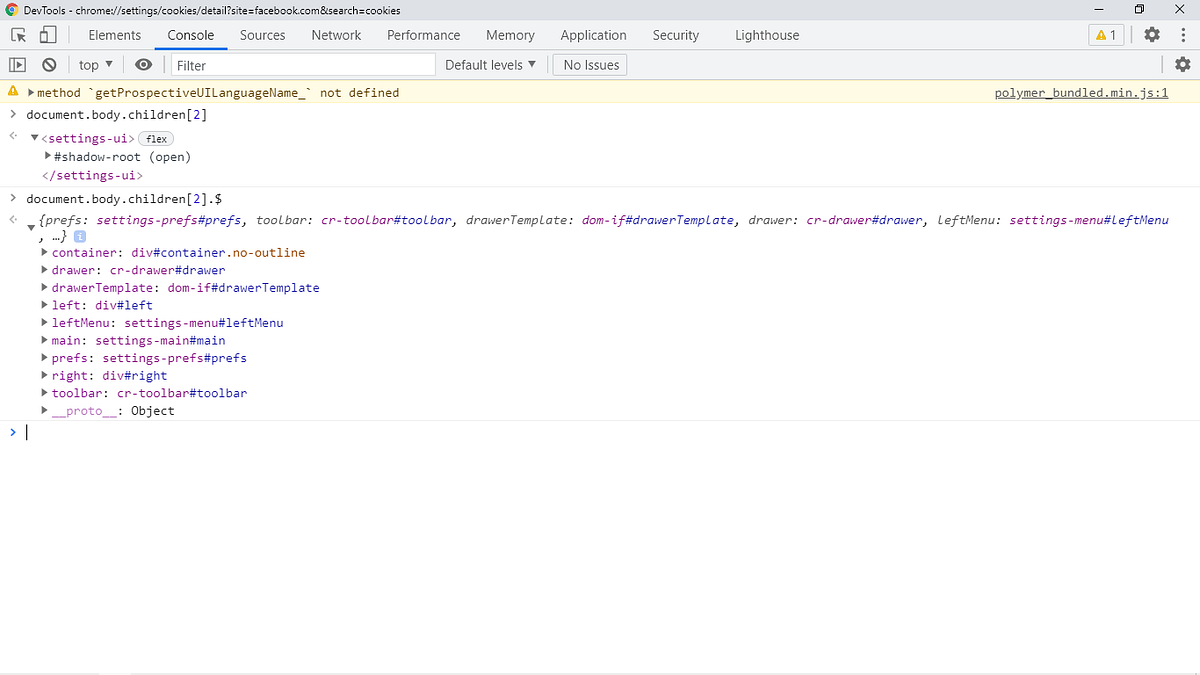Expand the drawer: cr-drawer#drawer property
1200x675 pixels.
tap(44, 269)
